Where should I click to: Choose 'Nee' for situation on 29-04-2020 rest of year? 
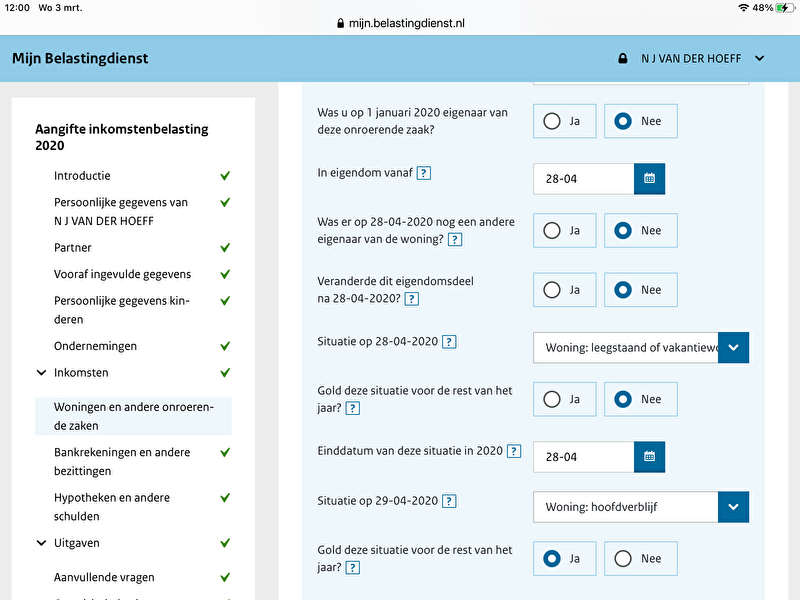pos(640,559)
